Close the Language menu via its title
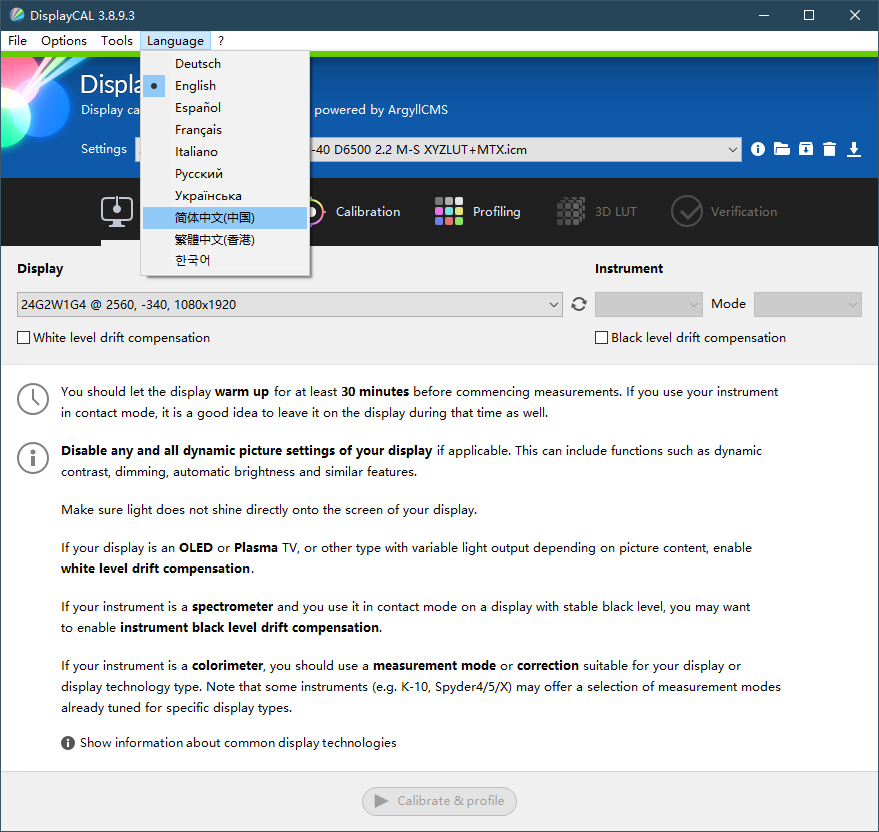This screenshot has height=832, width=879. click(175, 41)
